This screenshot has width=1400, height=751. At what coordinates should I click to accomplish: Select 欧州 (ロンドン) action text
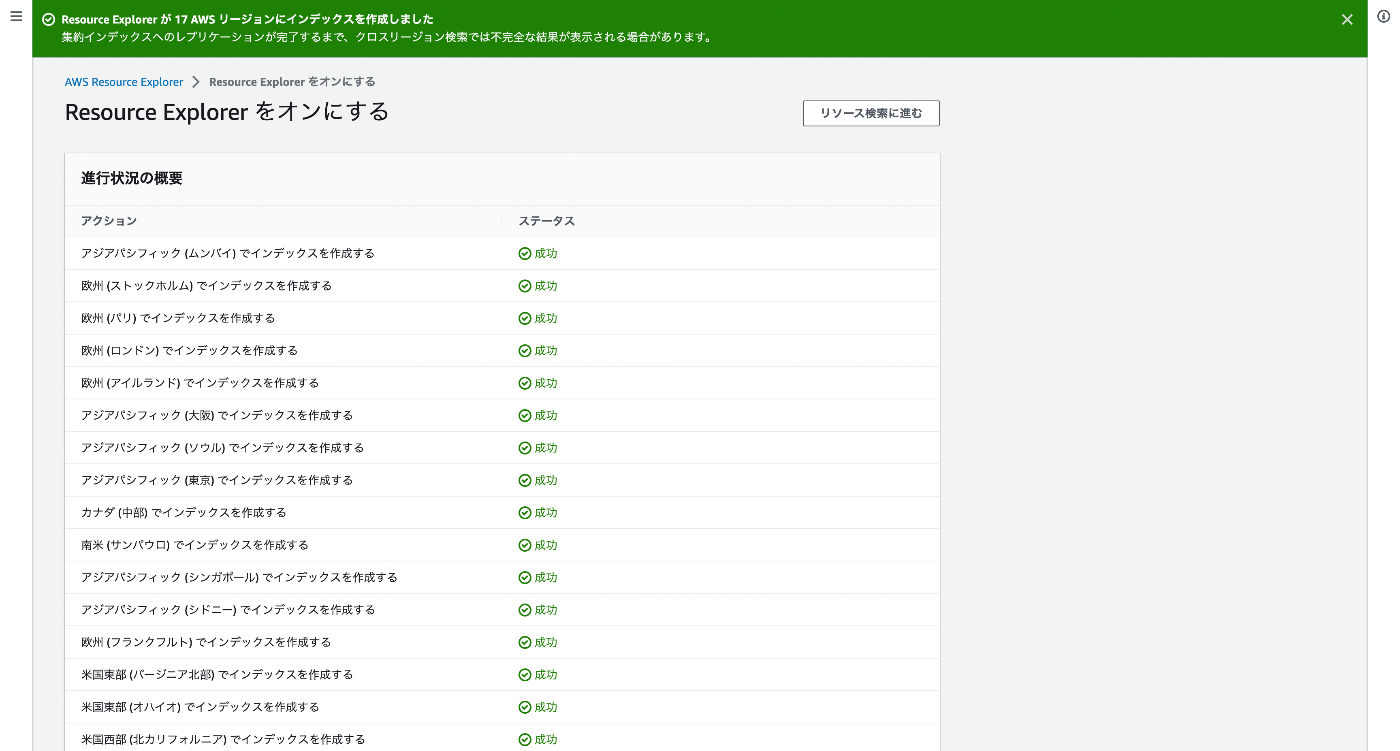190,351
